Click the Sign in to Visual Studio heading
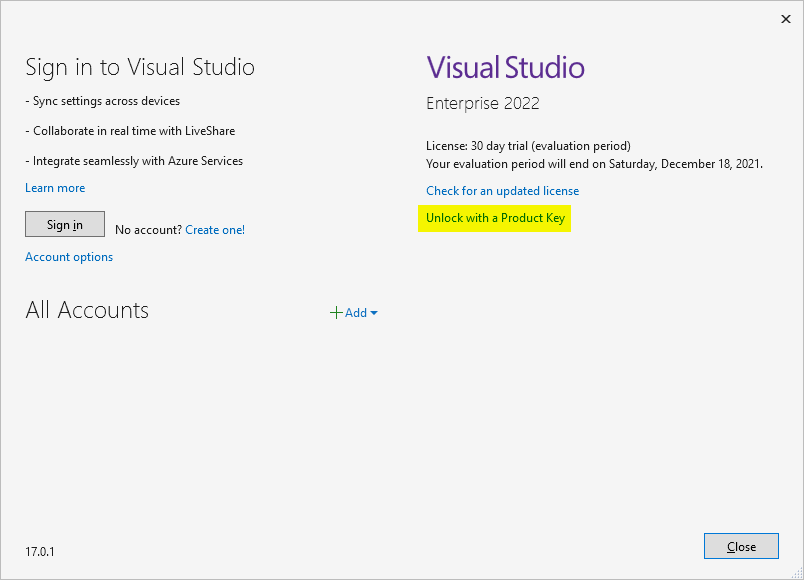804x580 pixels. [x=140, y=68]
